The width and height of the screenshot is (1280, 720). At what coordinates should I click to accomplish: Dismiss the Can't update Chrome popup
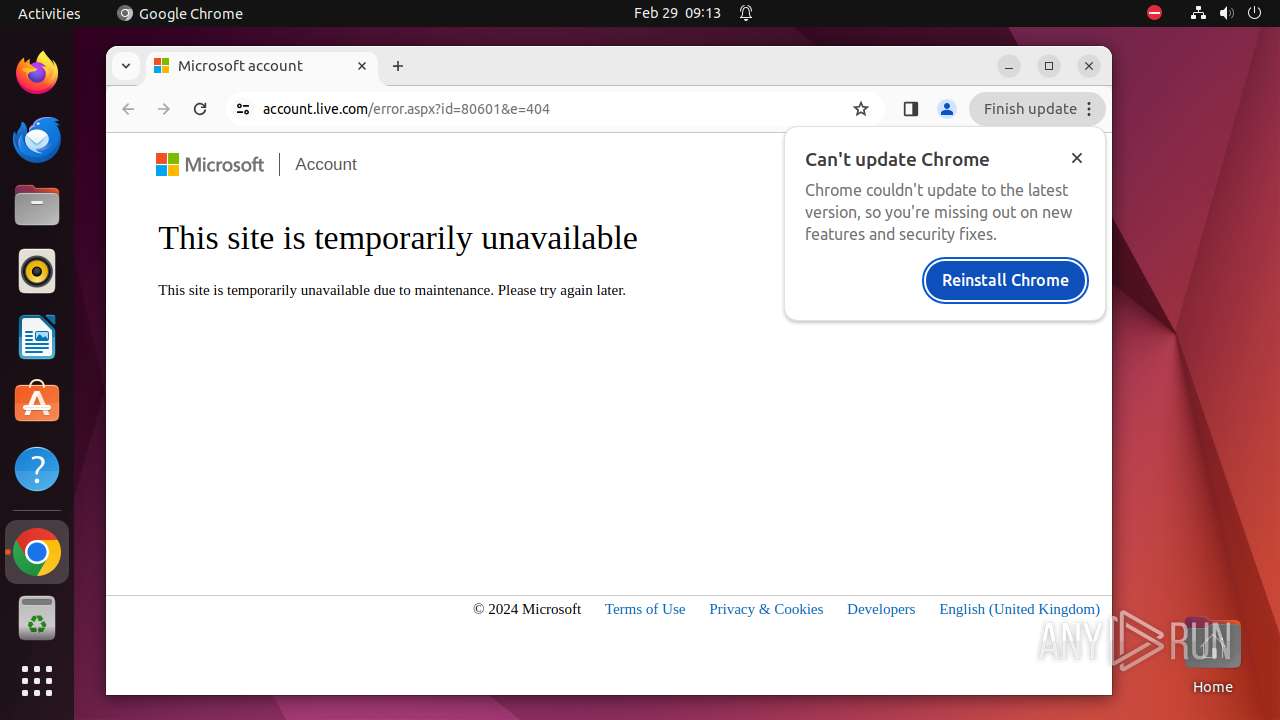1077,158
